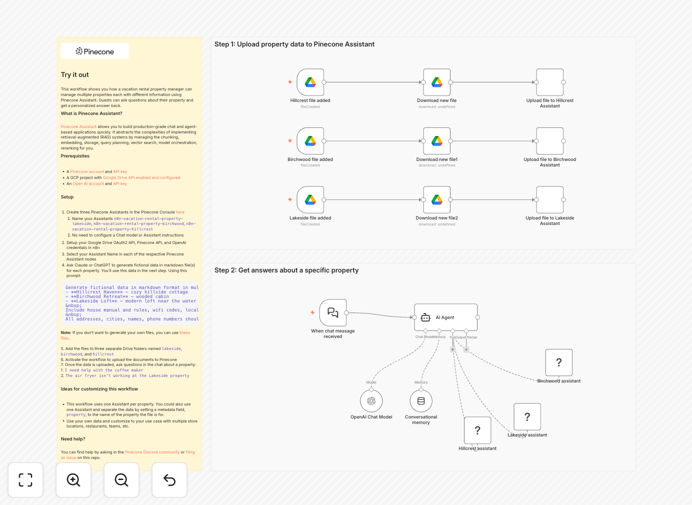
Task: Open the Pinecone Assistant link
Action: click(x=79, y=127)
